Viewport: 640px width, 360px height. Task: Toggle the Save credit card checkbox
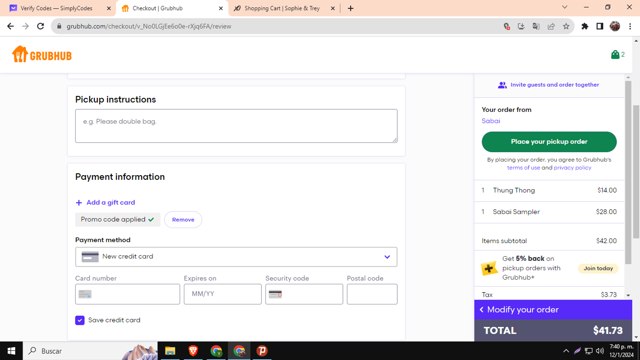click(80, 320)
